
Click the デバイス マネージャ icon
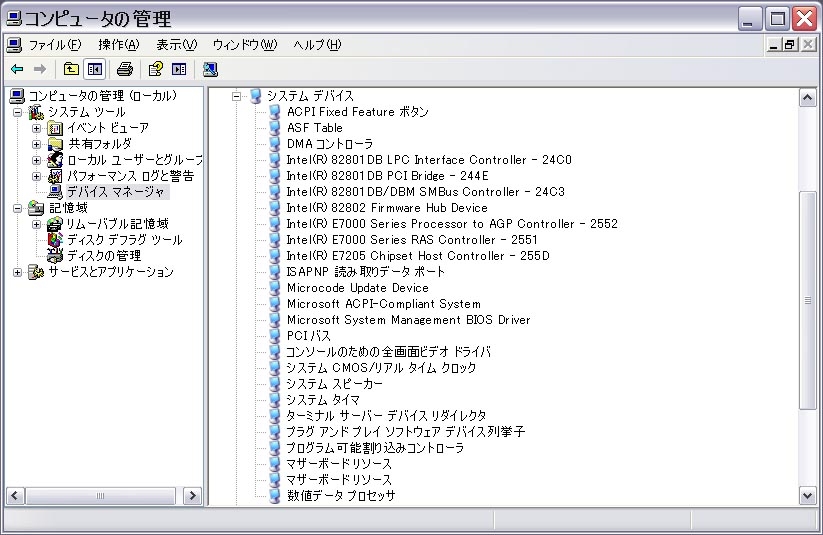[55, 192]
